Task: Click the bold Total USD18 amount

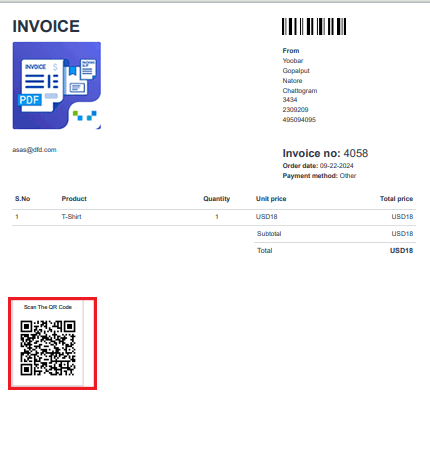Action: pyautogui.click(x=401, y=251)
